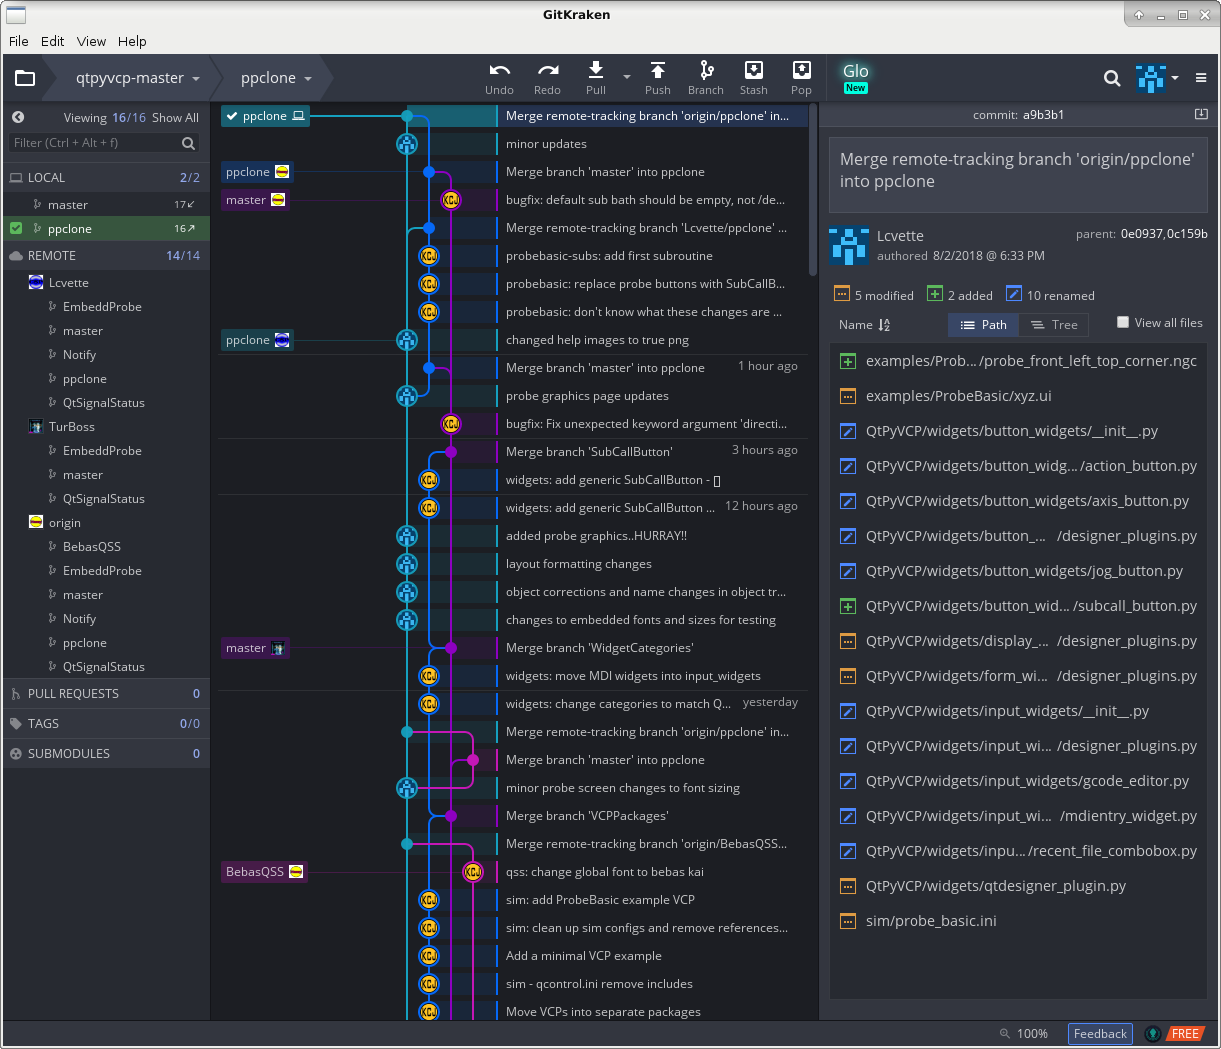
Task: Collapse the LOCAL section
Action: click(x=105, y=177)
